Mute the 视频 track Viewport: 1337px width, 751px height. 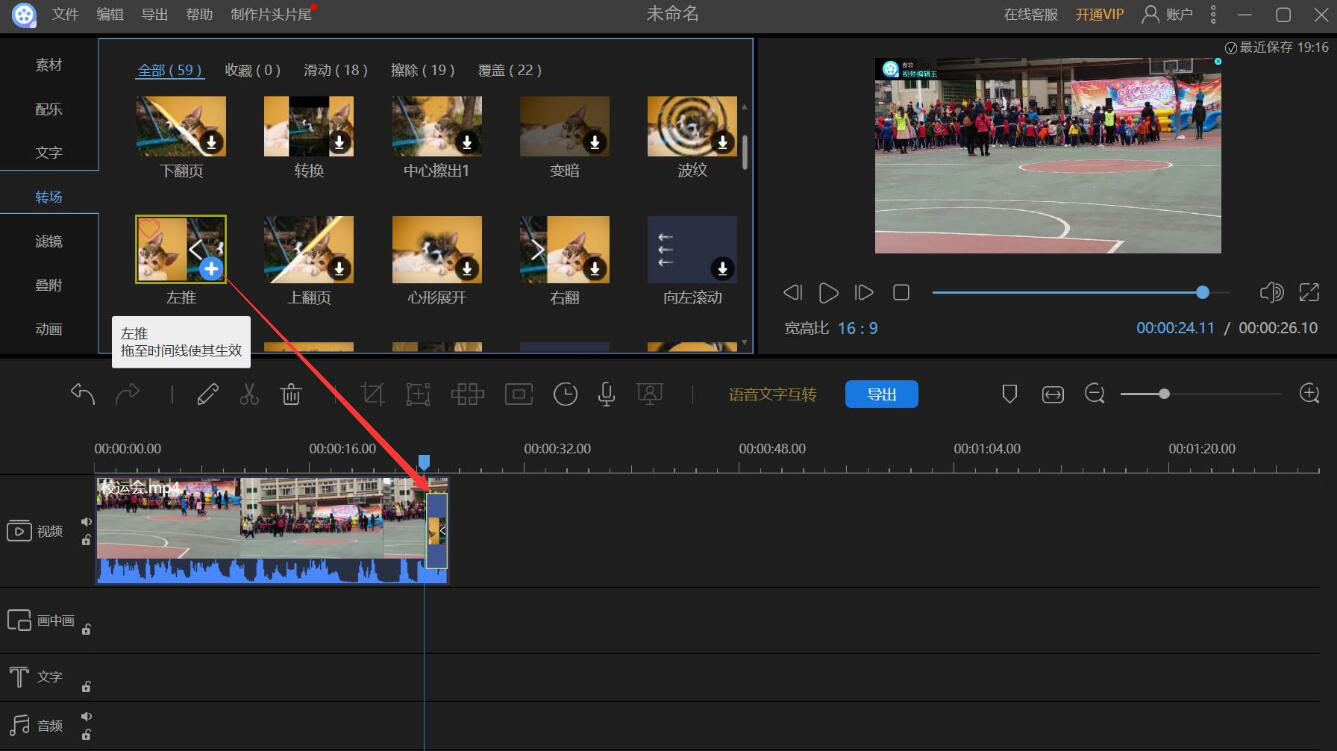point(87,522)
